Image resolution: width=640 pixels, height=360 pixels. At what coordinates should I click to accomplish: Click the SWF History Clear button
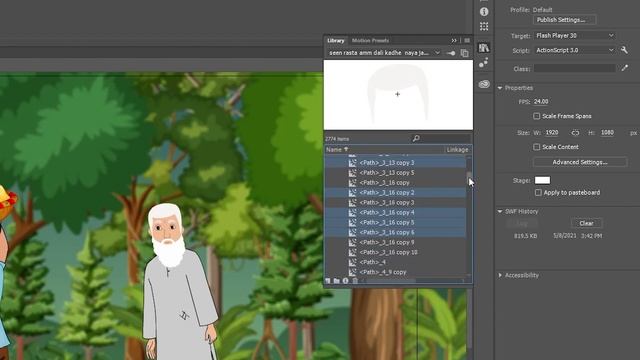586,223
